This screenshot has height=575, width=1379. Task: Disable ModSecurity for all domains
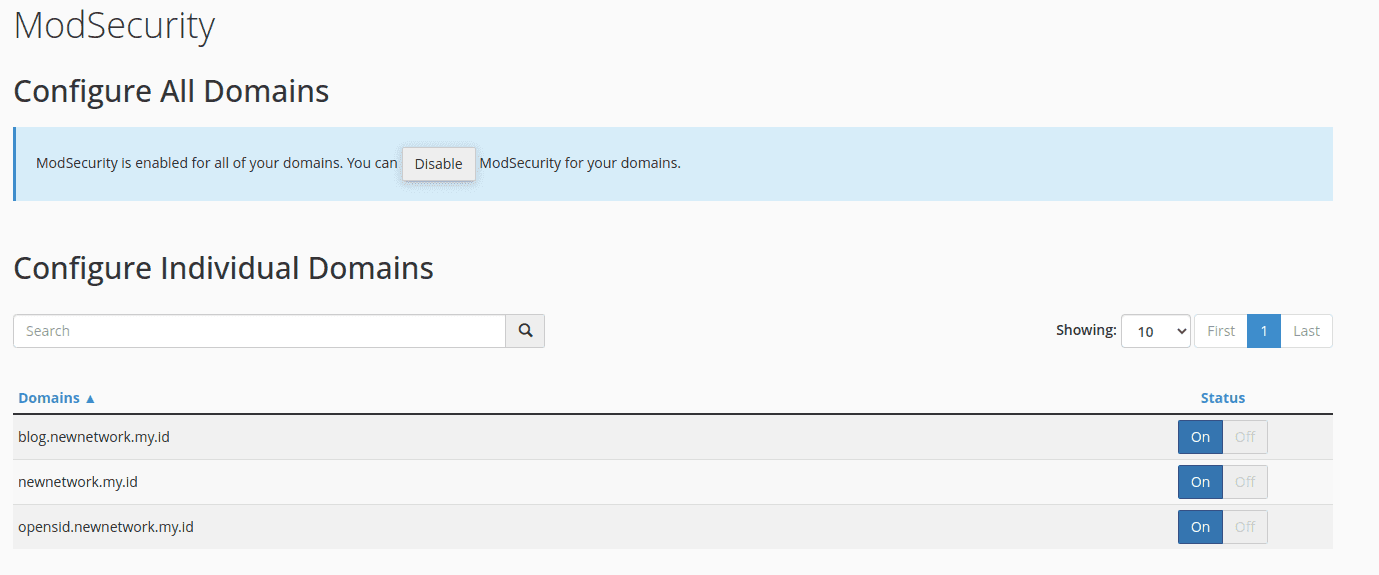pos(439,164)
